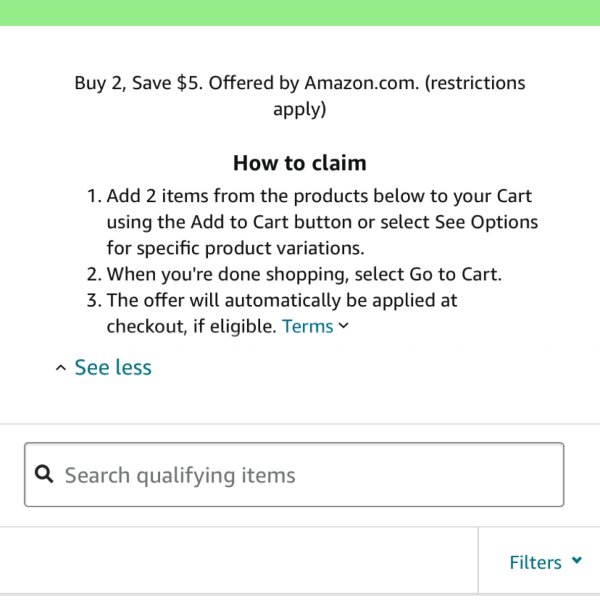
Task: Click the empty bar left of Filters
Action: tap(239, 560)
